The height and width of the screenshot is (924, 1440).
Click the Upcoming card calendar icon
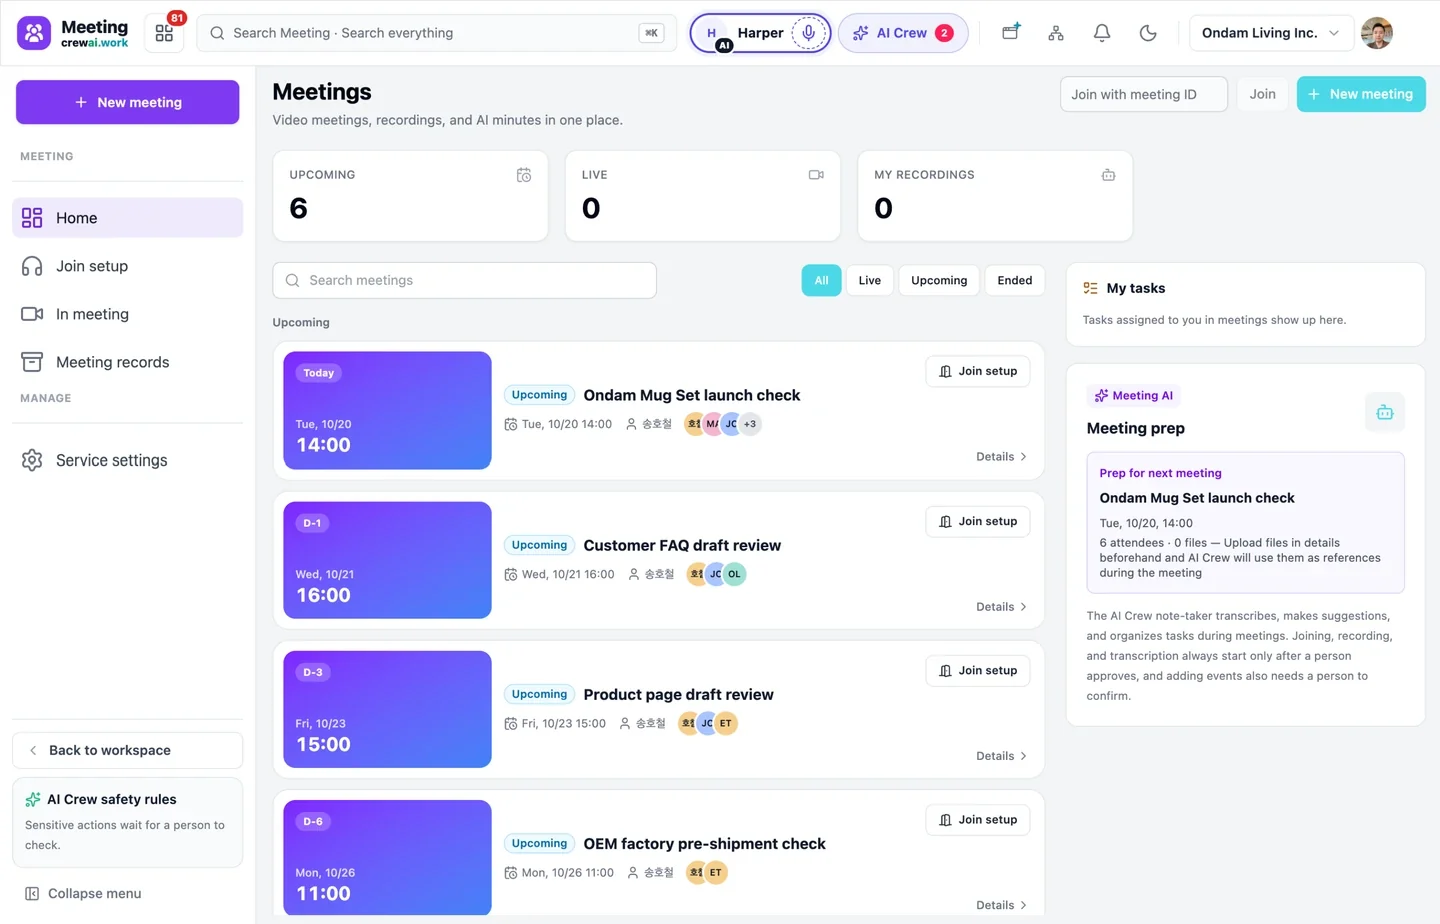[524, 175]
